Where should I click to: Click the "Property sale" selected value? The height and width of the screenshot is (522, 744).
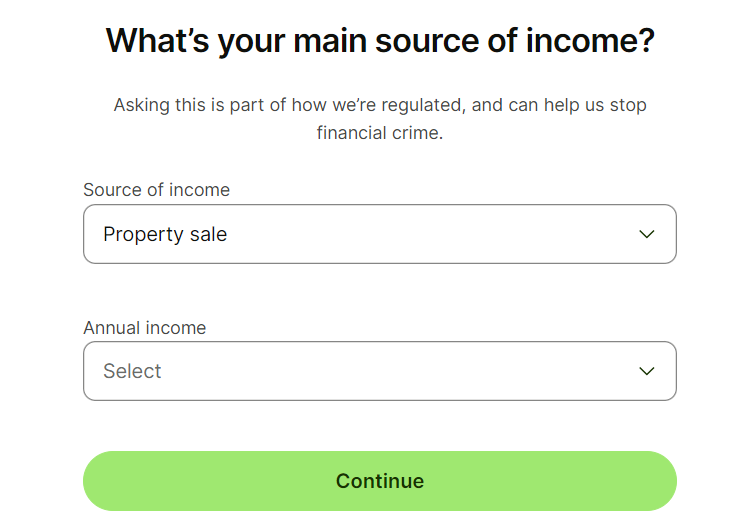point(165,235)
